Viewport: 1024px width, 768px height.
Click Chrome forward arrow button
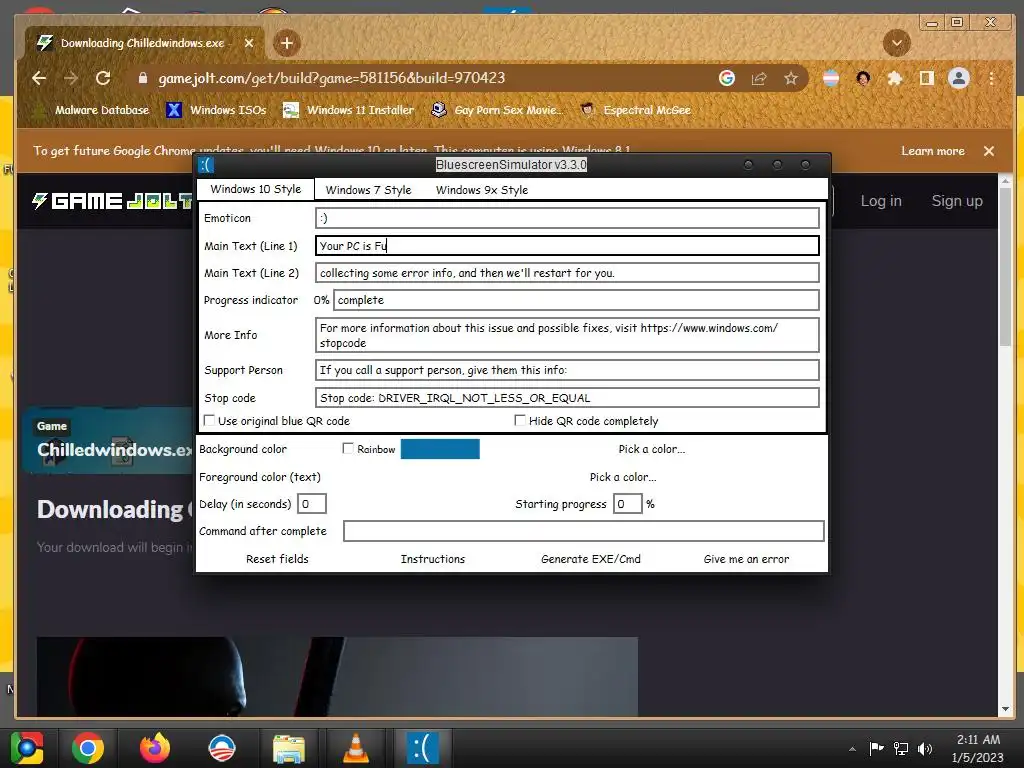(71, 78)
